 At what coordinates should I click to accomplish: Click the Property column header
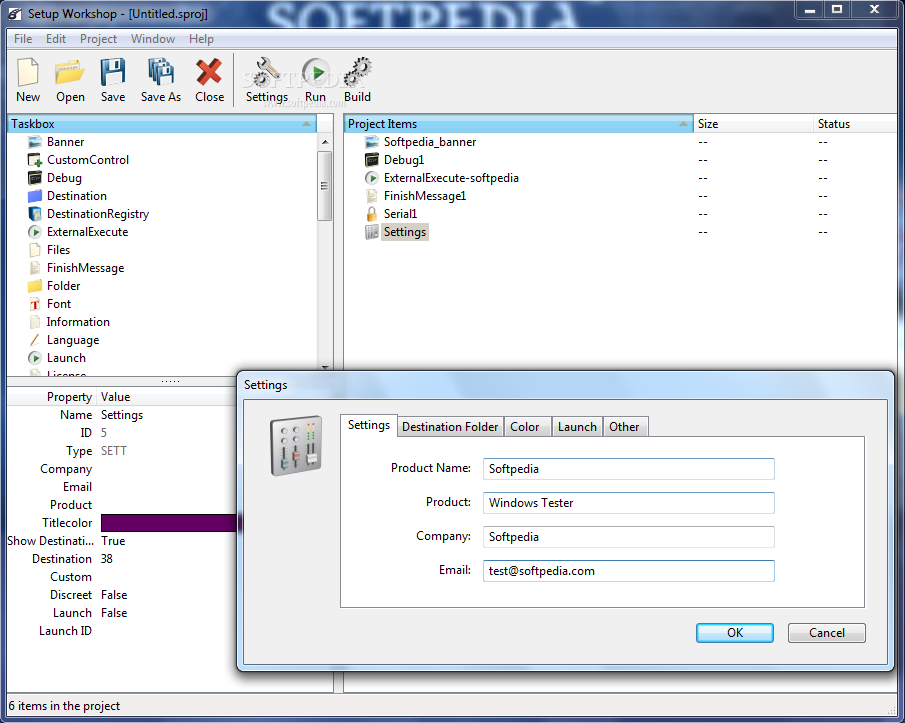(x=52, y=397)
